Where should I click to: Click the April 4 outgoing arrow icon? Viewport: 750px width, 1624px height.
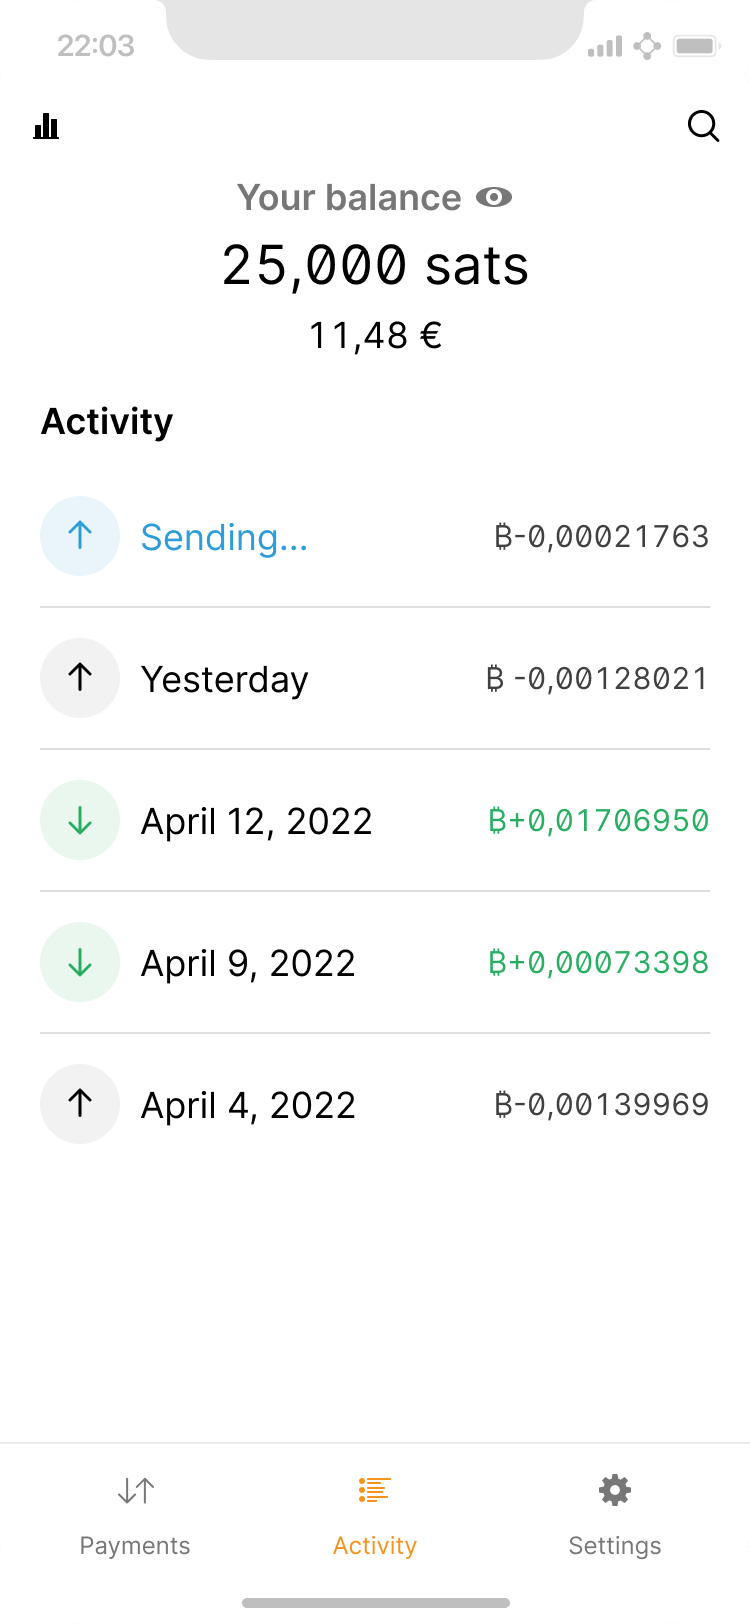click(x=80, y=1104)
